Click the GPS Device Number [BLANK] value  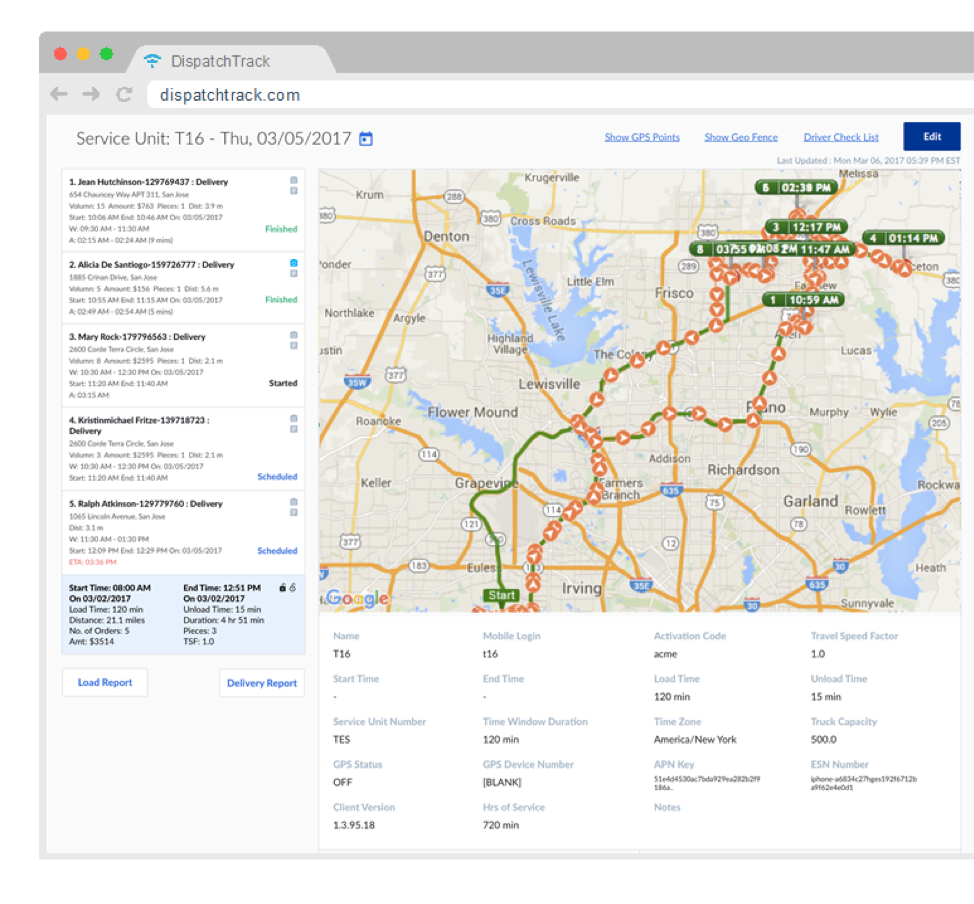click(502, 782)
